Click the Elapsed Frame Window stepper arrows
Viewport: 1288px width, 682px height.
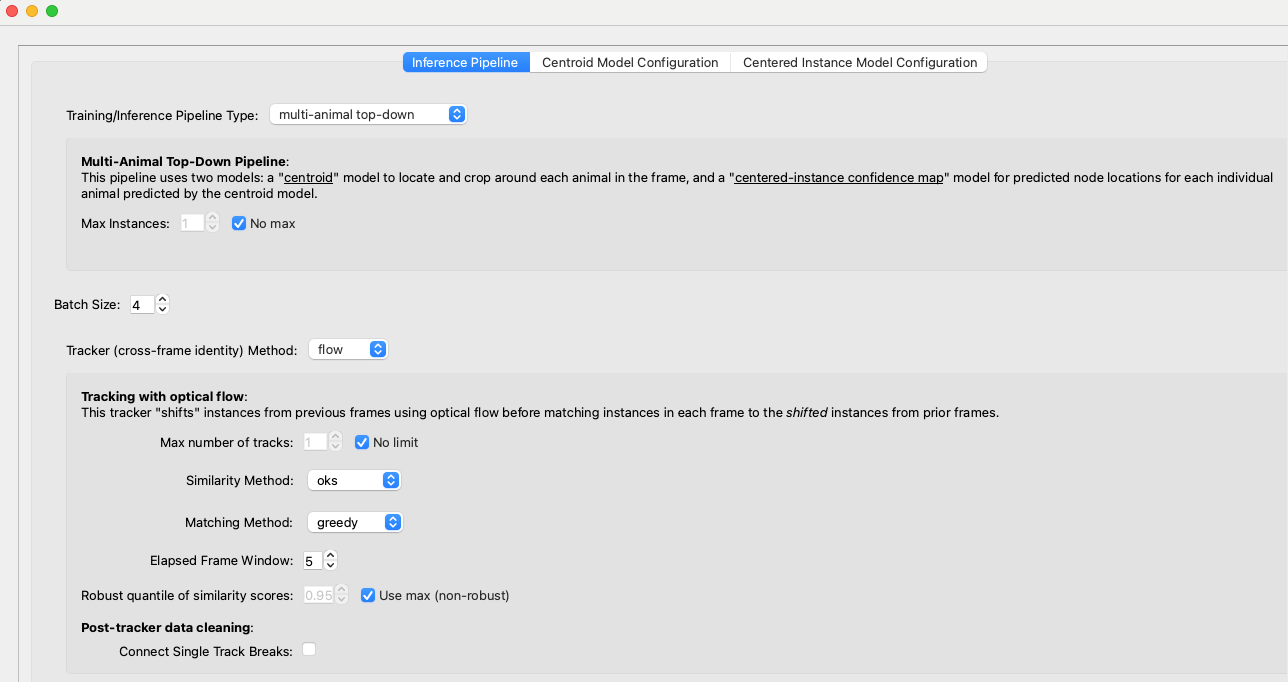click(x=331, y=561)
